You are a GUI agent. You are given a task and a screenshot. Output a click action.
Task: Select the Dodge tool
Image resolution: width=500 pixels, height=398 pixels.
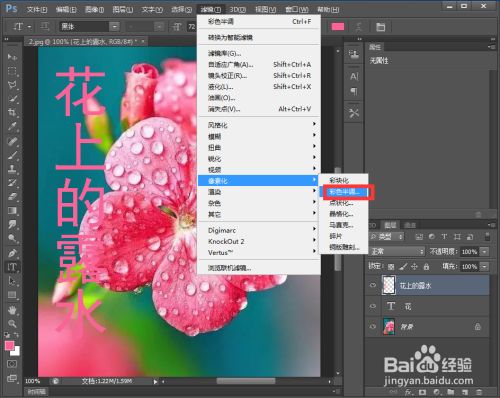(12, 238)
